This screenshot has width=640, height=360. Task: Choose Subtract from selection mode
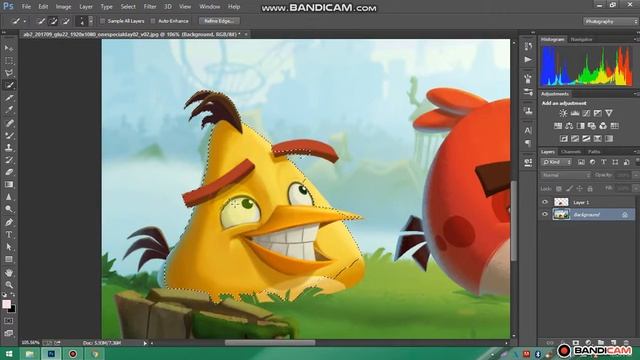(x=66, y=21)
